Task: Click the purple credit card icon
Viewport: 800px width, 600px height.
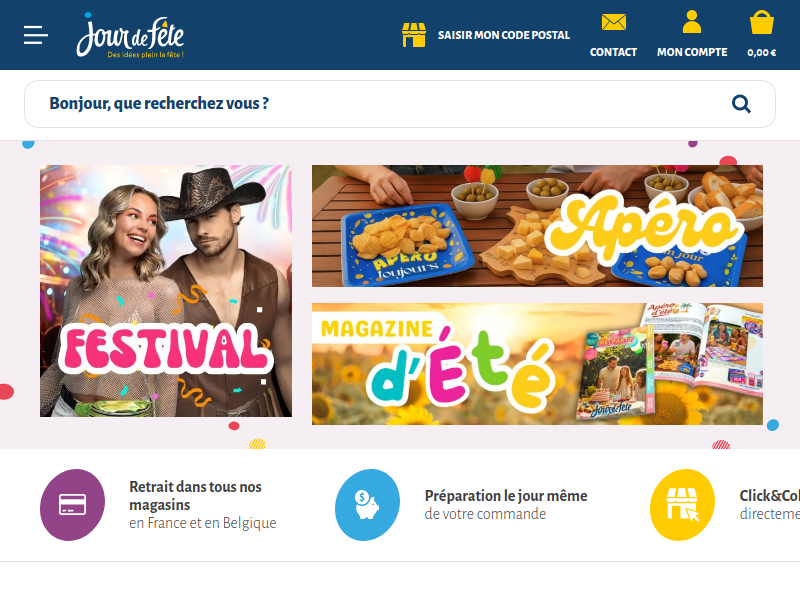Action: click(x=72, y=505)
